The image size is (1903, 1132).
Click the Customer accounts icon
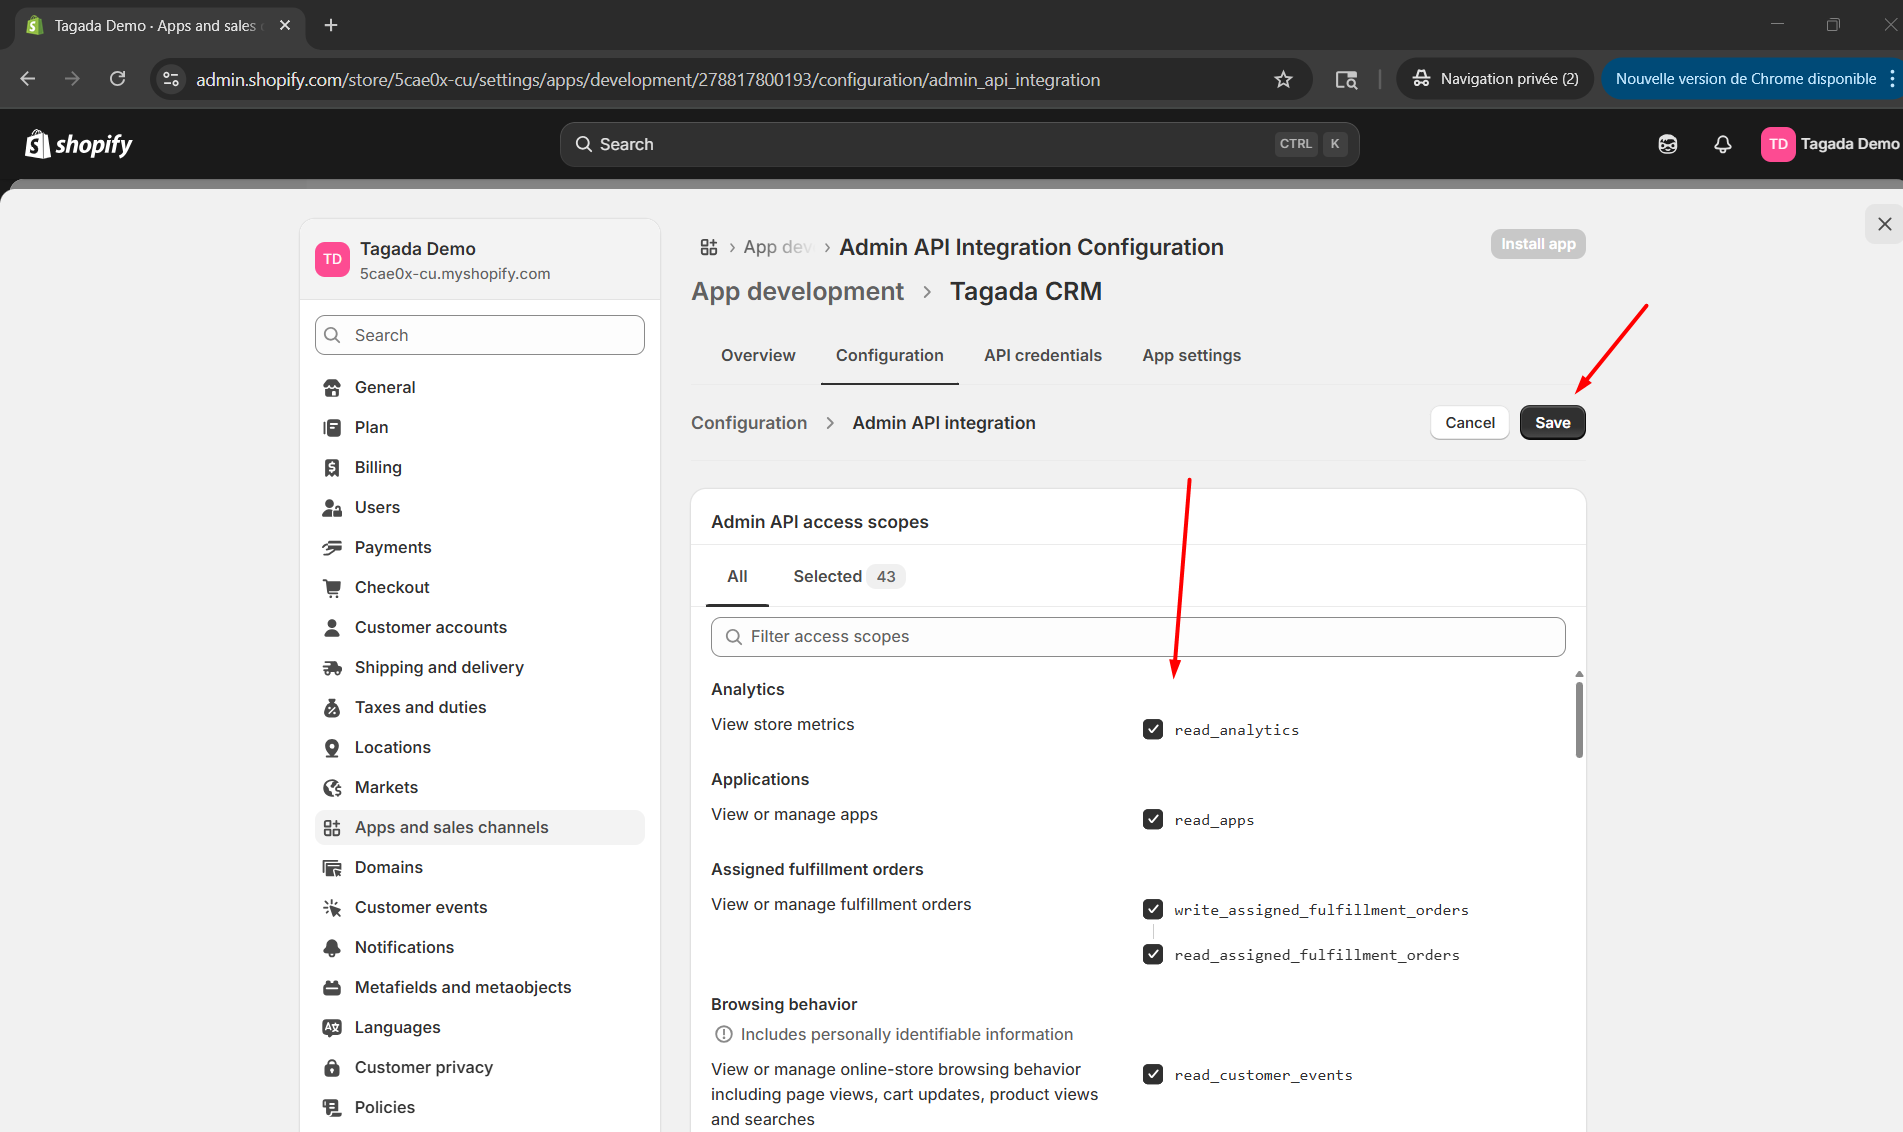(332, 628)
